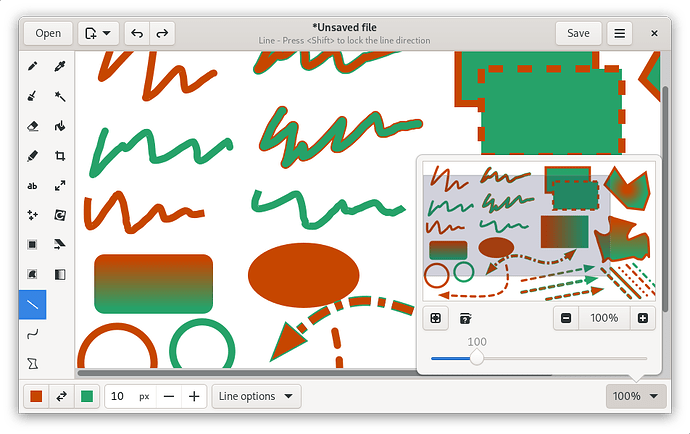Select the Rotate tool
Viewport: 690px width, 434px height.
click(x=60, y=215)
